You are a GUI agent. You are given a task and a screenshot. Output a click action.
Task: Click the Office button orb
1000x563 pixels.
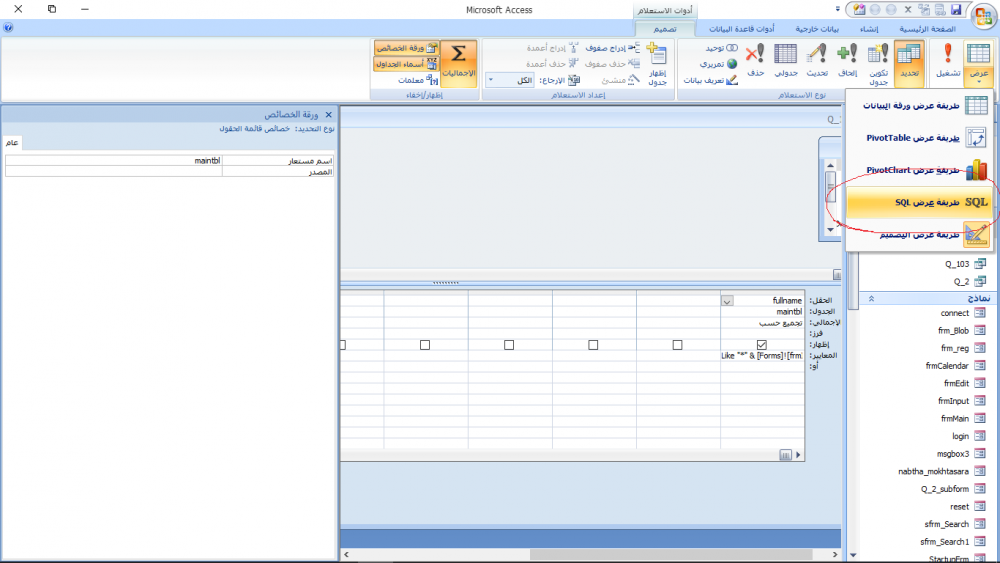pyautogui.click(x=983, y=15)
